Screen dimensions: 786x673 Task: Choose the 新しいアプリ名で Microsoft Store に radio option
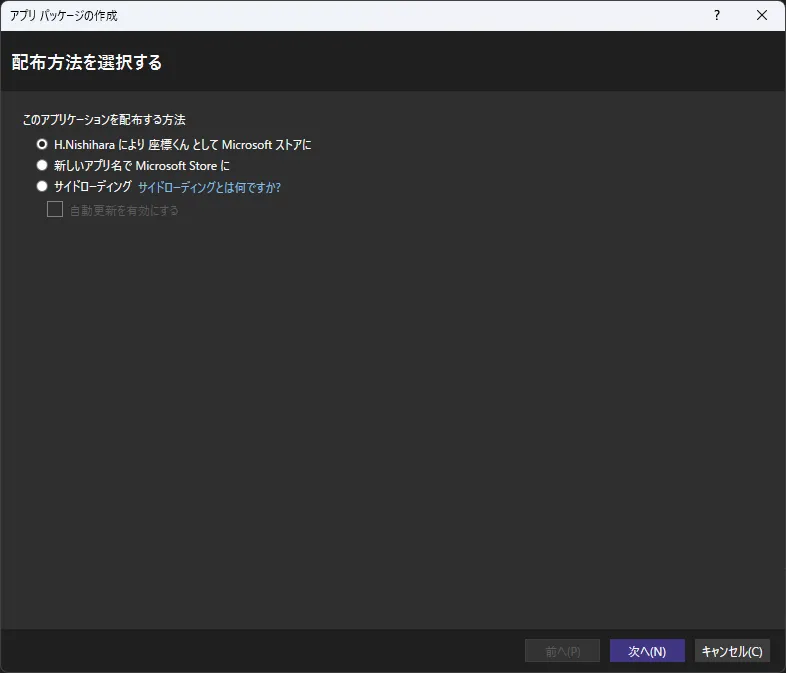(42, 165)
